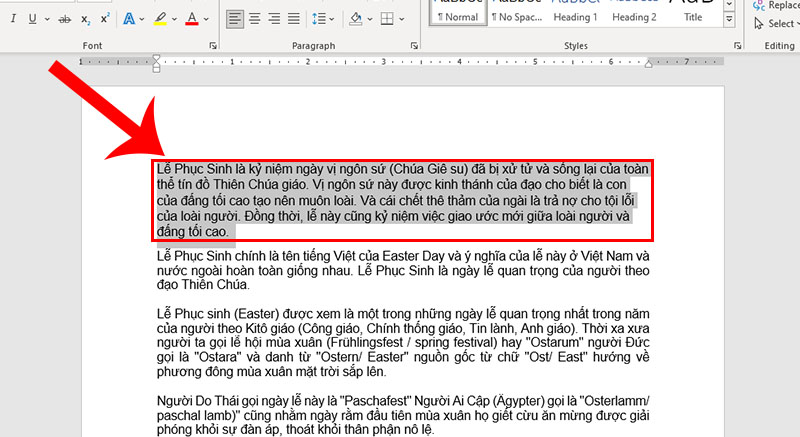This screenshot has width=800, height=437.
Task: Apply red font color
Action: (x=192, y=19)
